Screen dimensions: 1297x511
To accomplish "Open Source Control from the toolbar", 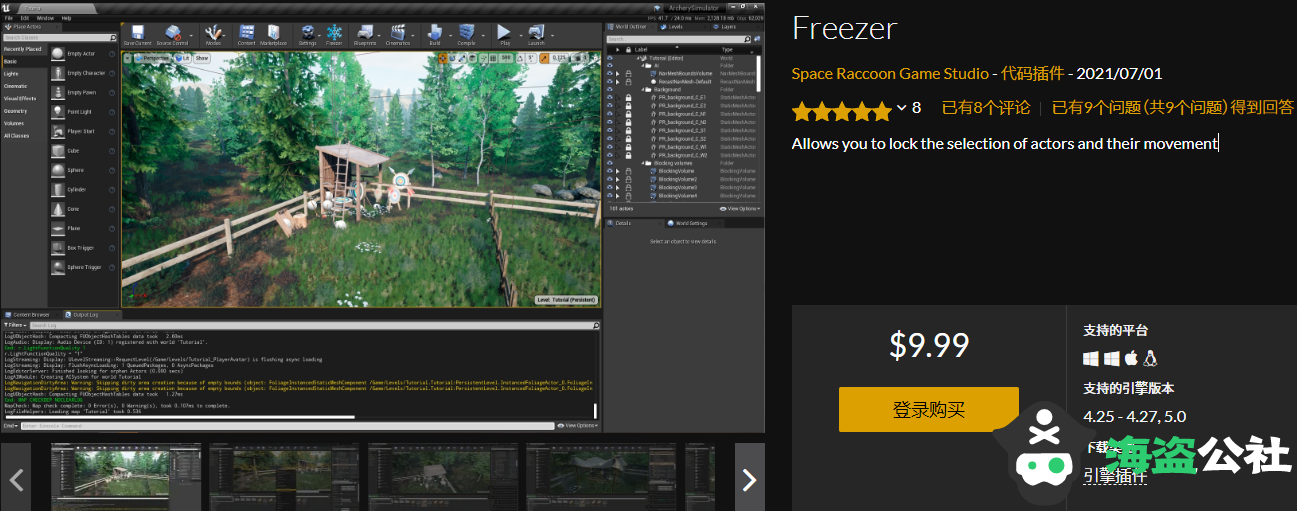I will coord(172,34).
